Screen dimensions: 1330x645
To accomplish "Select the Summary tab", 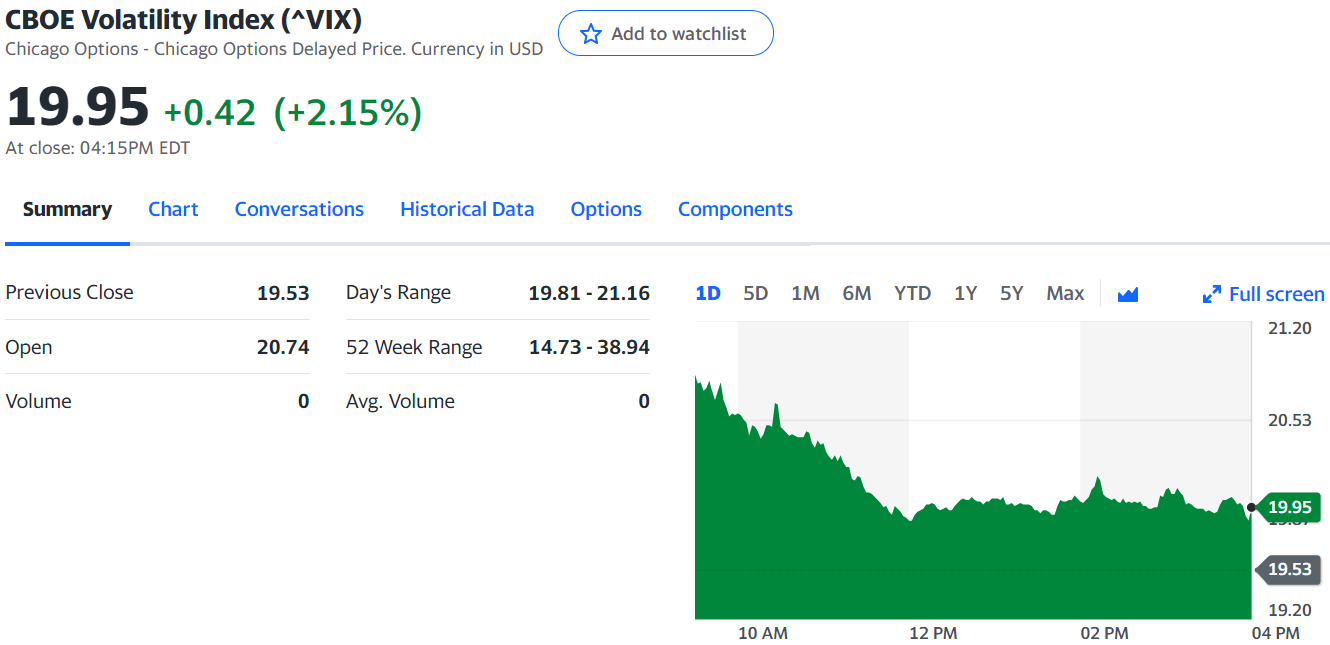I will coord(67,209).
